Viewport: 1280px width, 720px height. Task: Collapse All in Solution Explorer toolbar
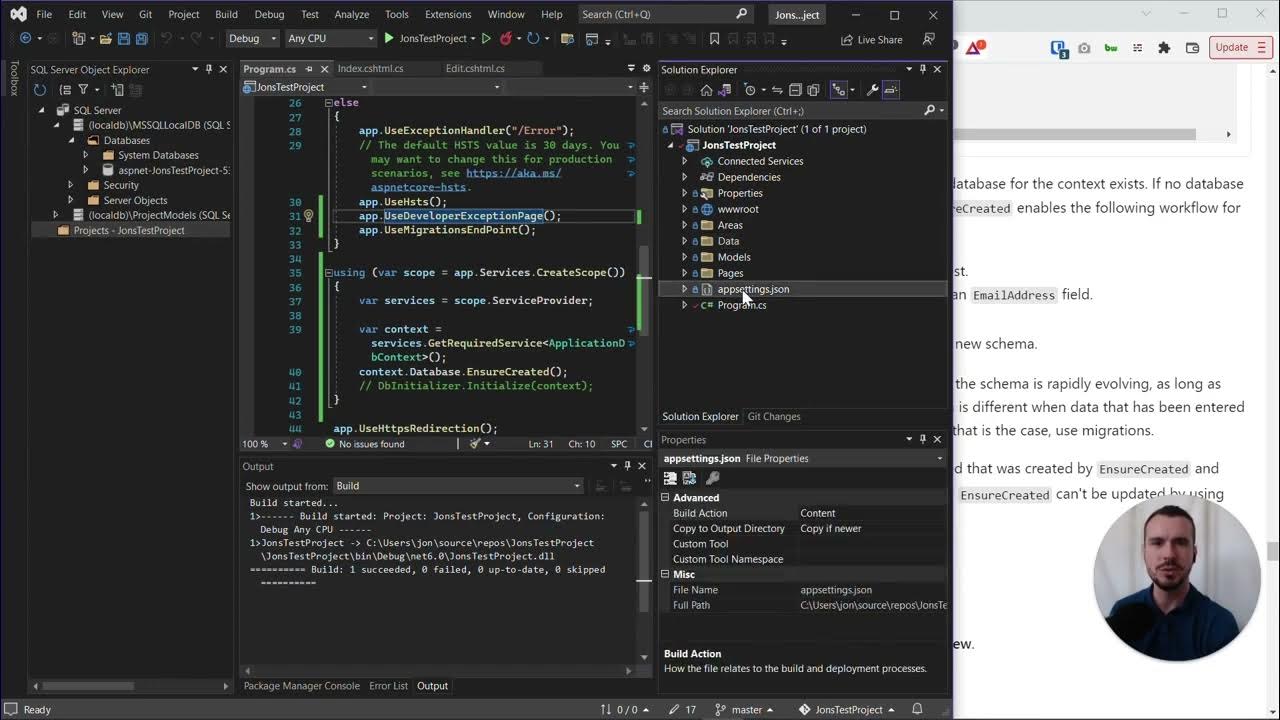(796, 90)
